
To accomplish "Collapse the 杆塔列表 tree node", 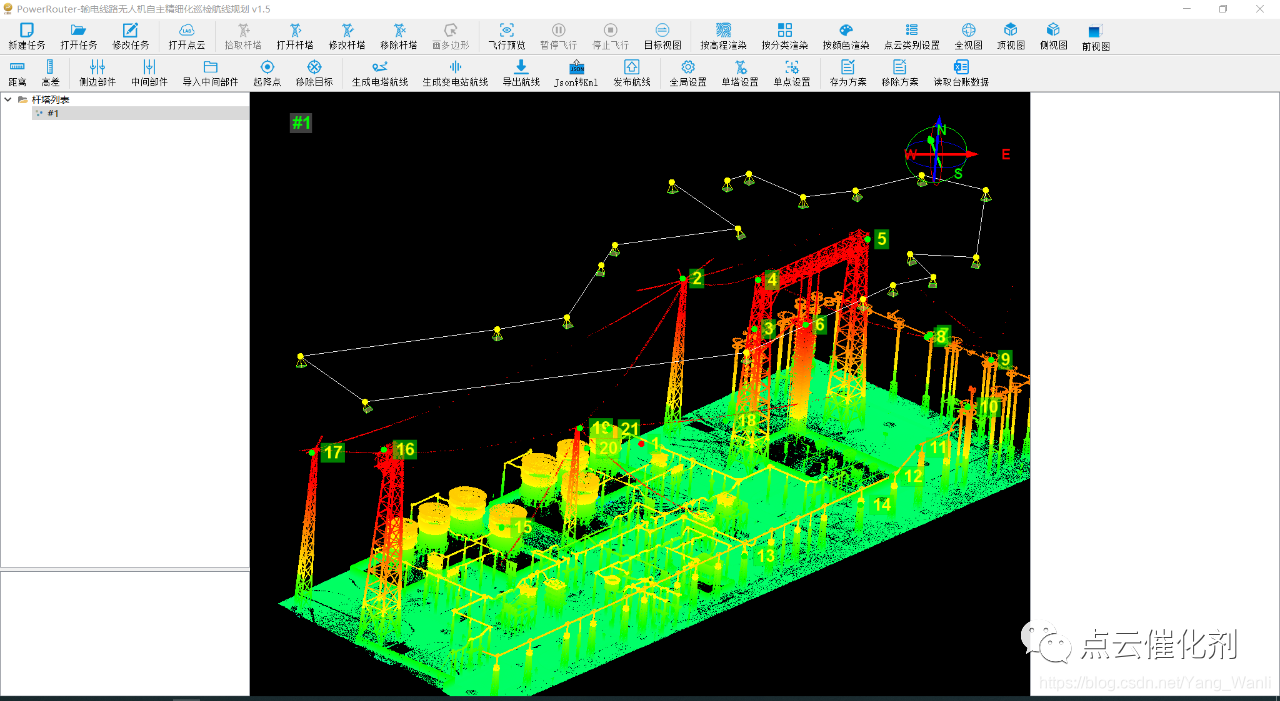I will (x=8, y=99).
